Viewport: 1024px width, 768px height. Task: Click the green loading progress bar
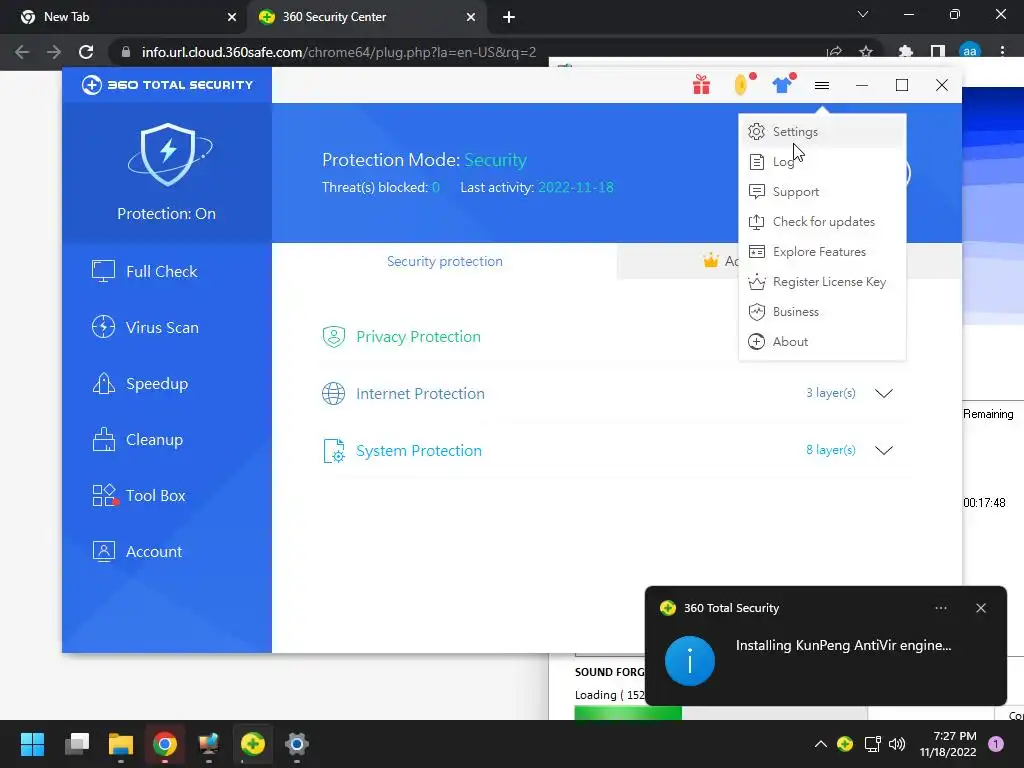point(628,713)
